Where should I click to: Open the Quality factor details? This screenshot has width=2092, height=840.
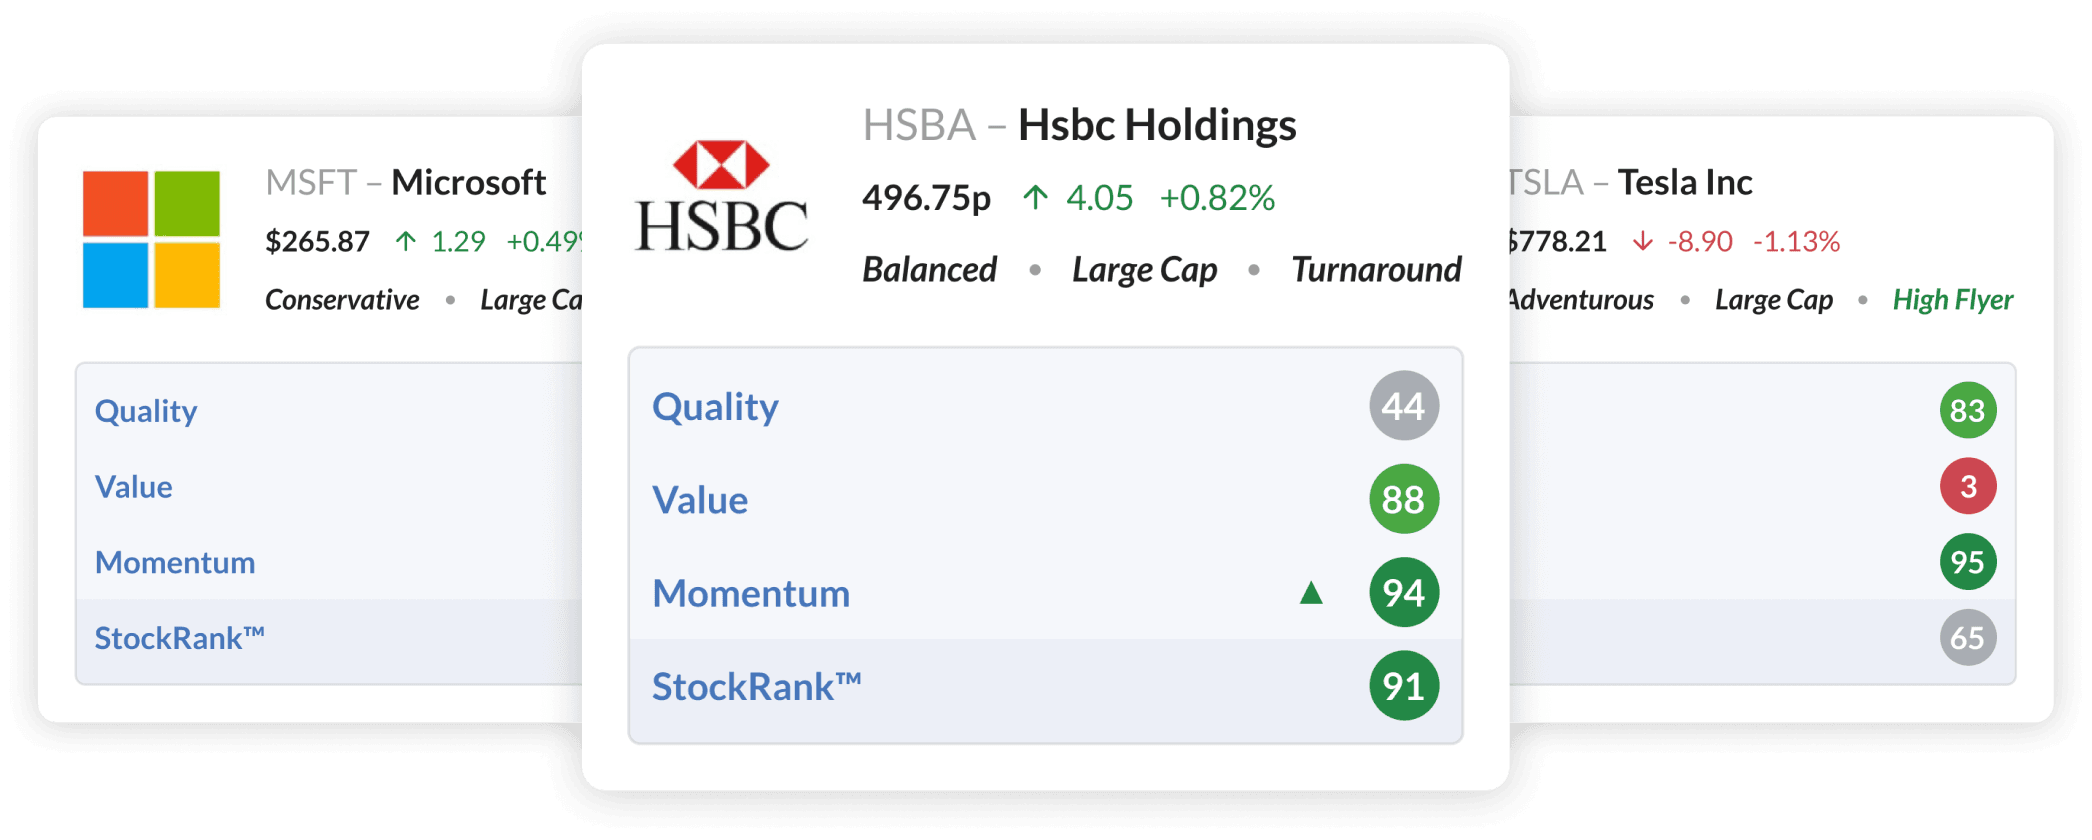click(715, 406)
